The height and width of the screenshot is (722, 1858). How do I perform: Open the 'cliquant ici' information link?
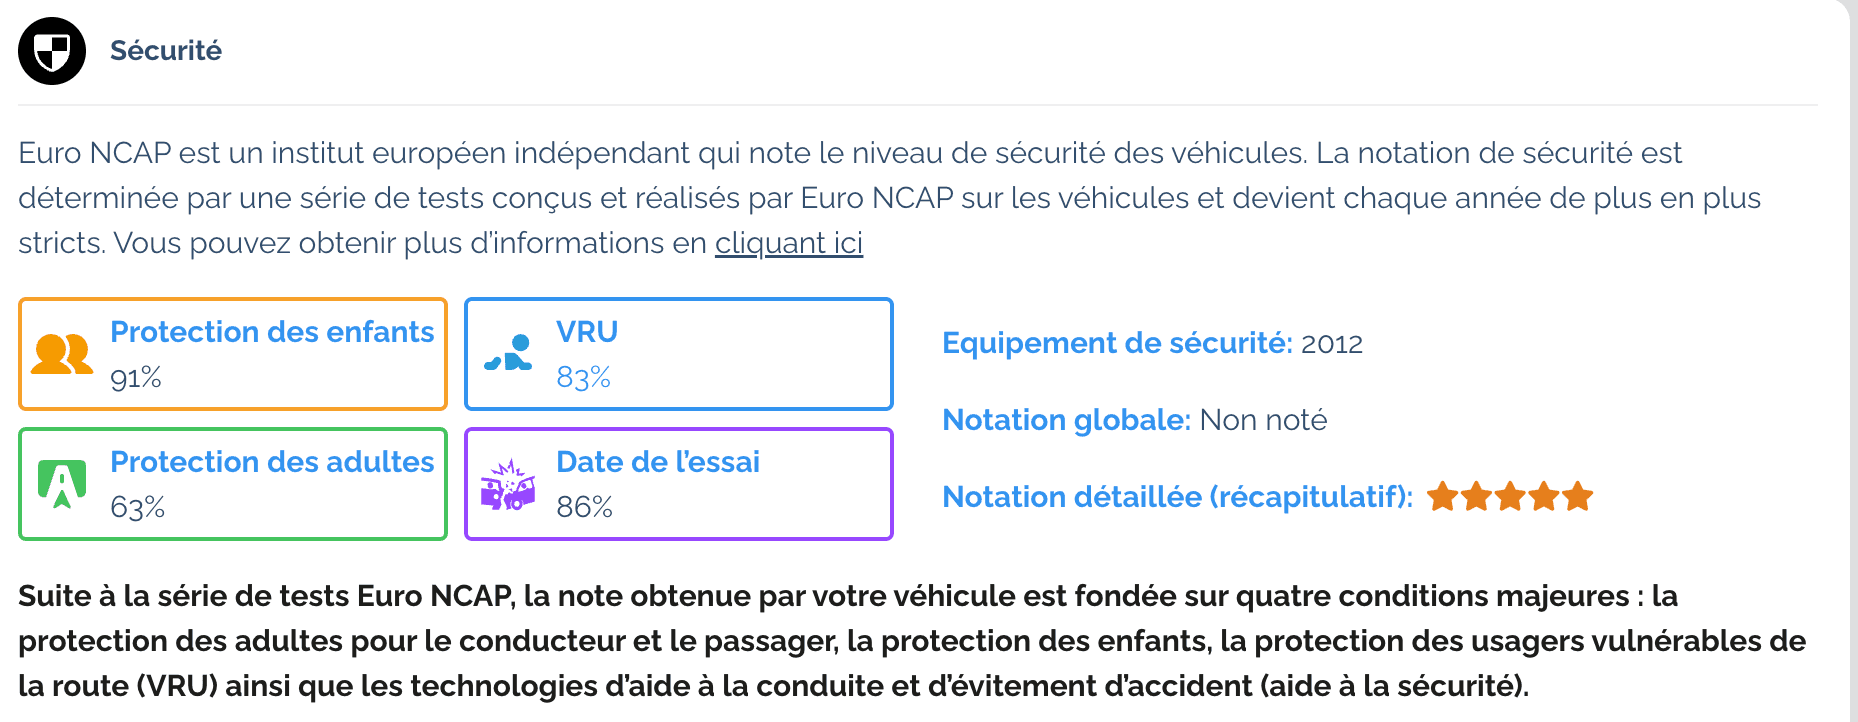[788, 242]
